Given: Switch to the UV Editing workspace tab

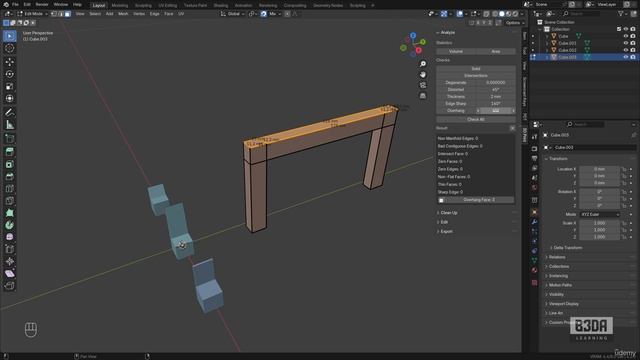Looking at the screenshot, I should pos(167,5).
